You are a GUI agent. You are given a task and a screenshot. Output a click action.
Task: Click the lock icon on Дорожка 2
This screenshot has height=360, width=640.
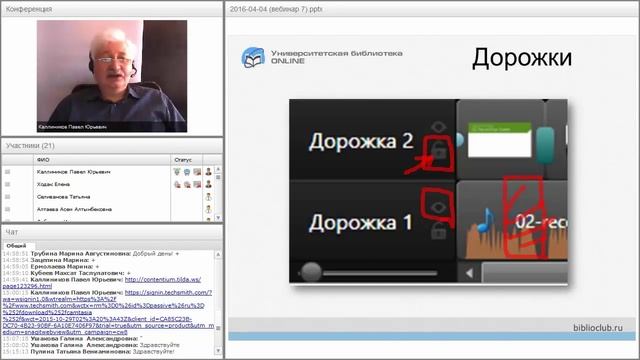tap(439, 151)
